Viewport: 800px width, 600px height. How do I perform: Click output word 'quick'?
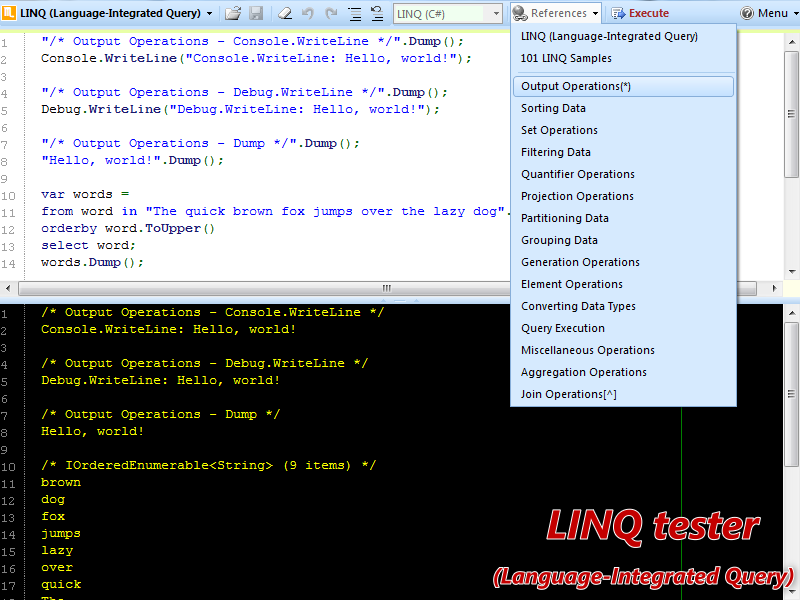[61, 585]
